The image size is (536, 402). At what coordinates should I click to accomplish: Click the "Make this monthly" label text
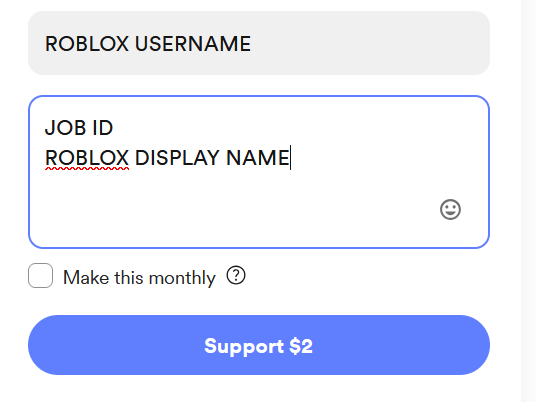click(x=139, y=277)
